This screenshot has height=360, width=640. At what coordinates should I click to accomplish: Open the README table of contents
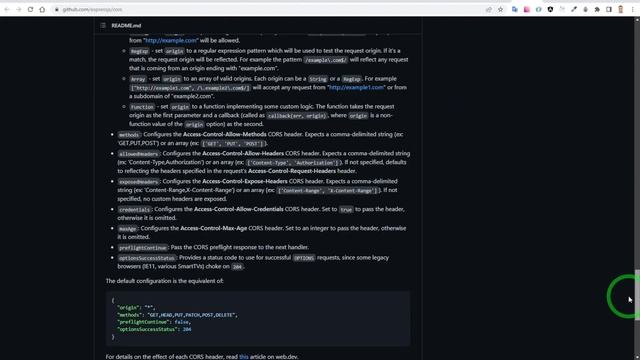coord(103,25)
